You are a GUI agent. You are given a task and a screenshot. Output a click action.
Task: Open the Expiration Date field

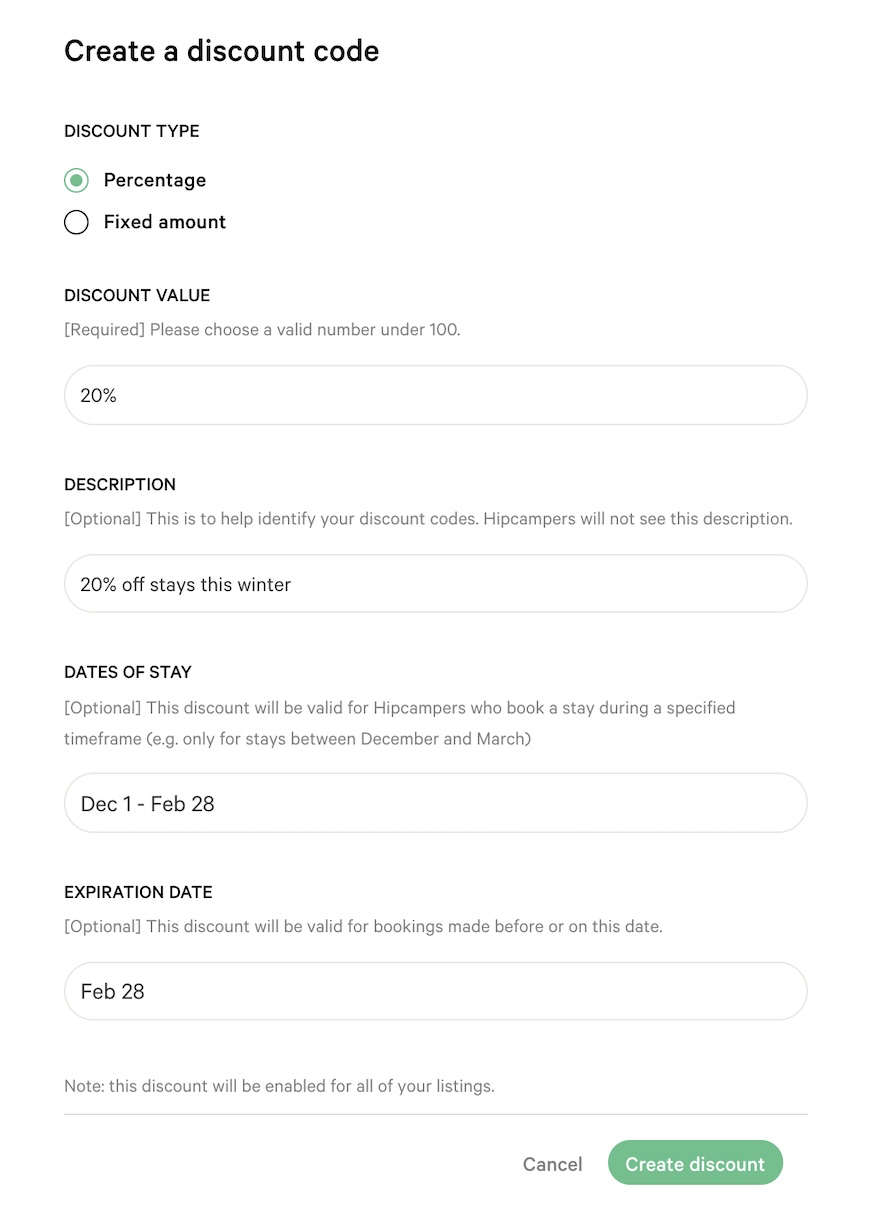(x=435, y=991)
